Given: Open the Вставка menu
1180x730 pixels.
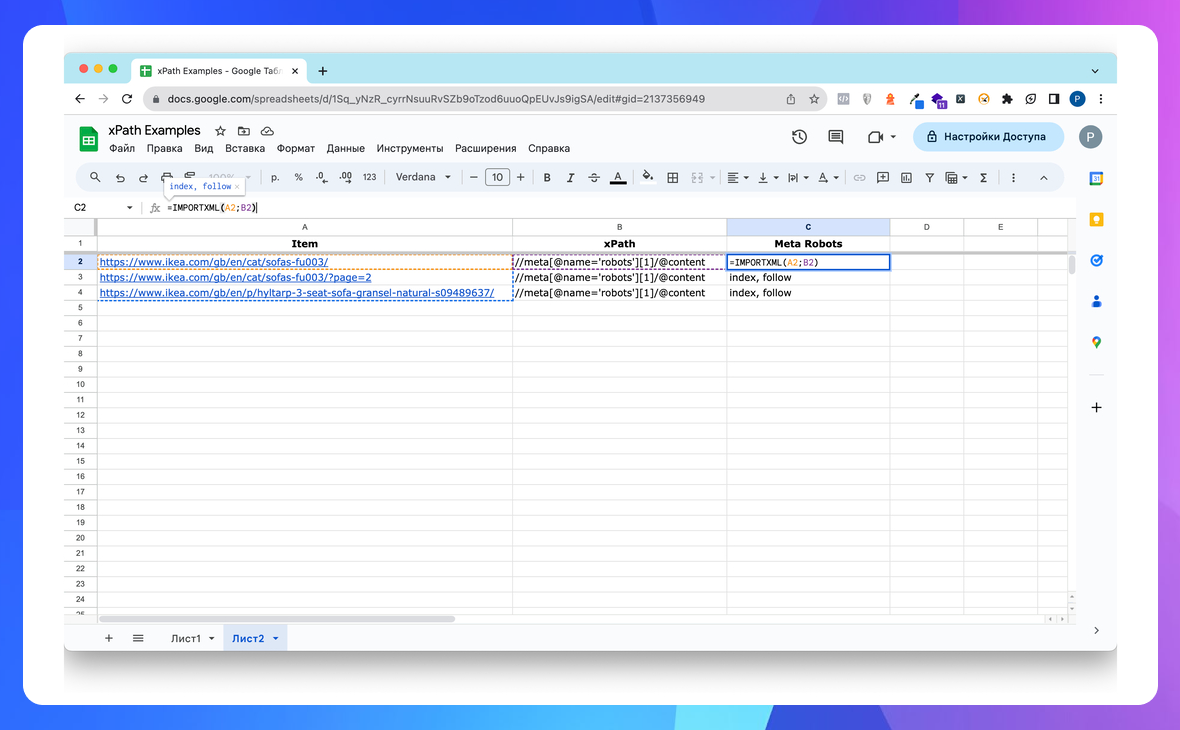Looking at the screenshot, I should [x=245, y=148].
